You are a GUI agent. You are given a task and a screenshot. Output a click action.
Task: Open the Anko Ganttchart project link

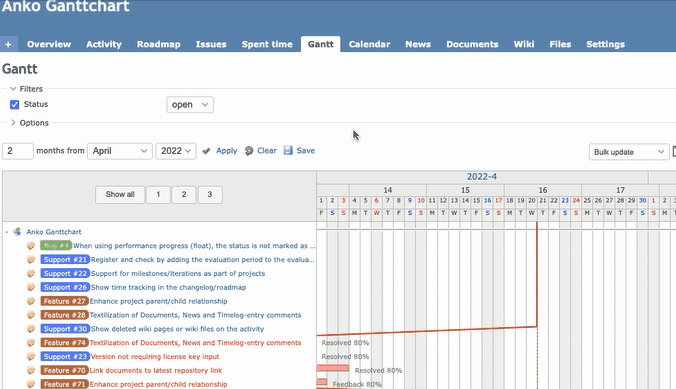pos(54,232)
